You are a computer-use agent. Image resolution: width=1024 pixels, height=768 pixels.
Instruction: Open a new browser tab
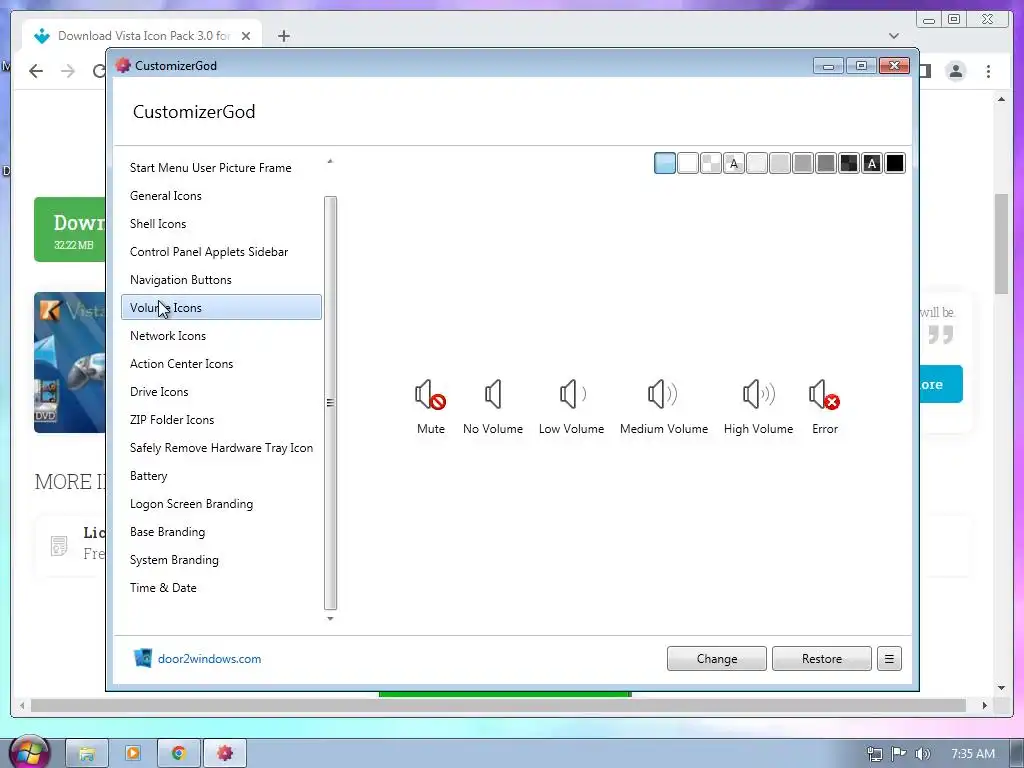[283, 36]
